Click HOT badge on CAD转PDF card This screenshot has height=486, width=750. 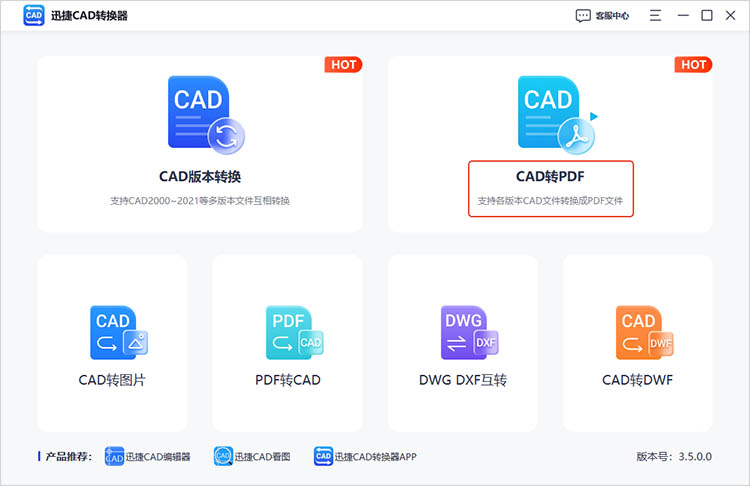[694, 65]
